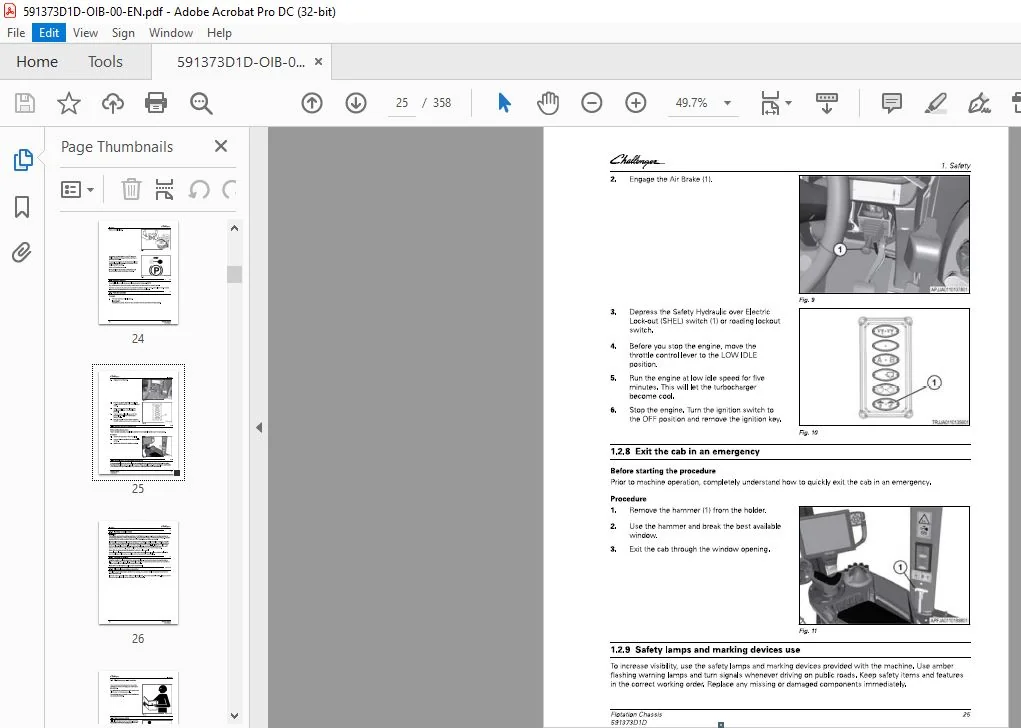Click the 'Page Thumbnails' panel title

point(117,147)
